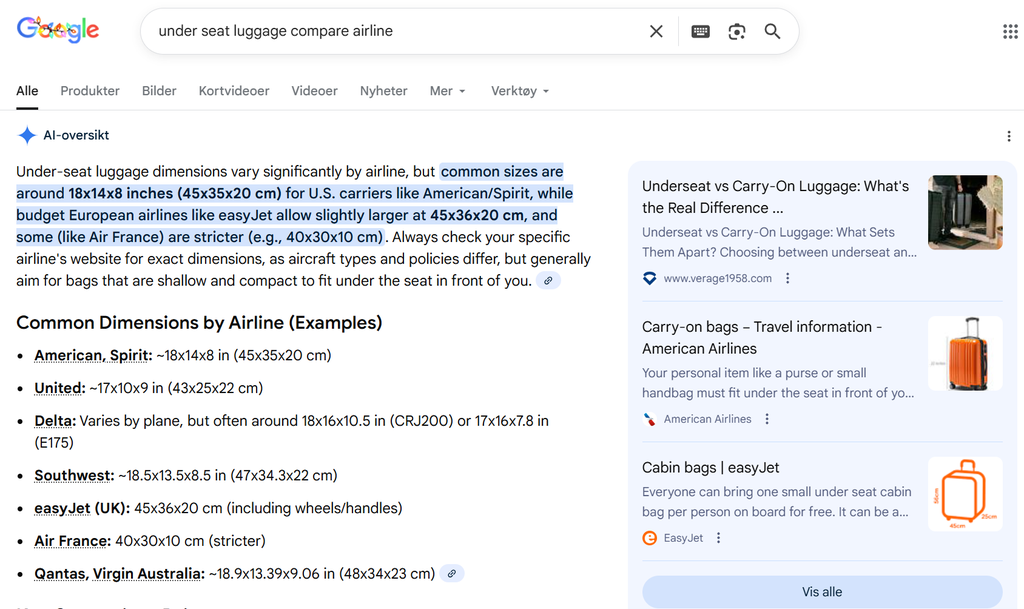The height and width of the screenshot is (609, 1024).
Task: Open search by image camera icon
Action: (x=737, y=31)
